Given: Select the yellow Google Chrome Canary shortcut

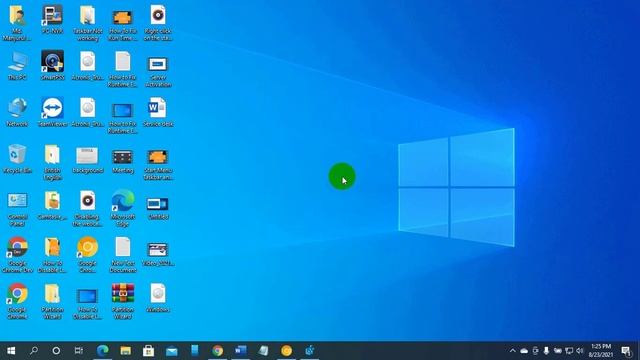Looking at the screenshot, I should click(x=87, y=255).
